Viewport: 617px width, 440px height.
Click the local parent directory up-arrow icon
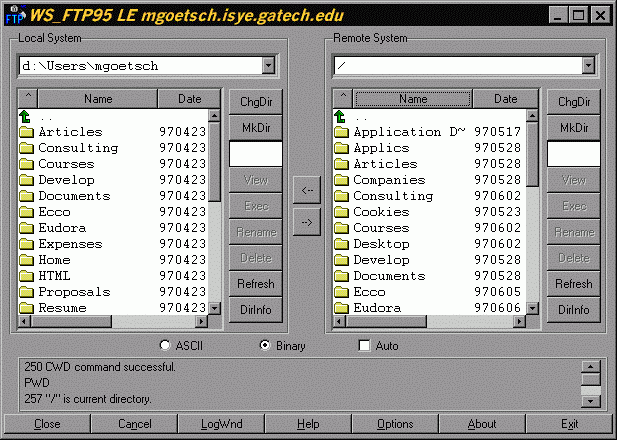click(26, 116)
